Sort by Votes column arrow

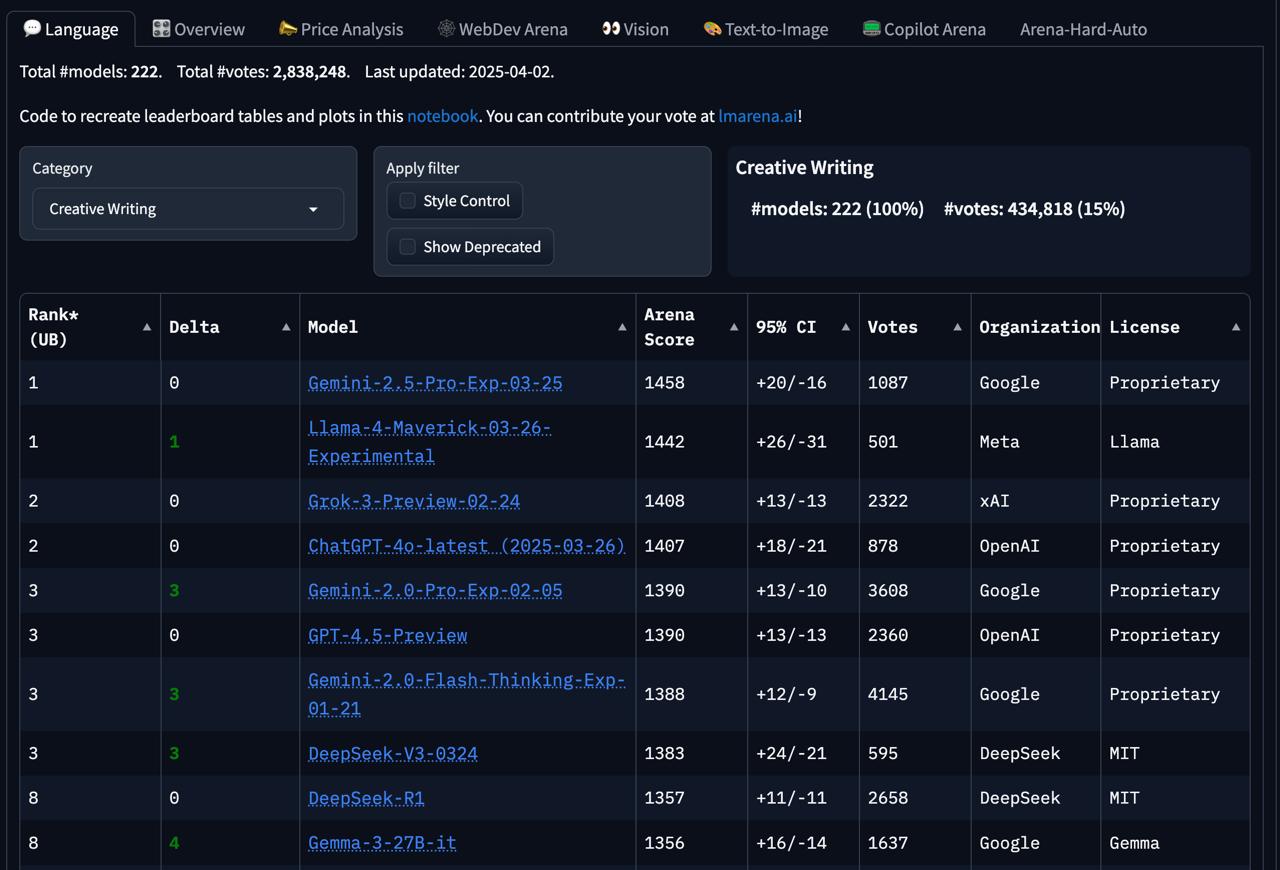click(x=957, y=327)
